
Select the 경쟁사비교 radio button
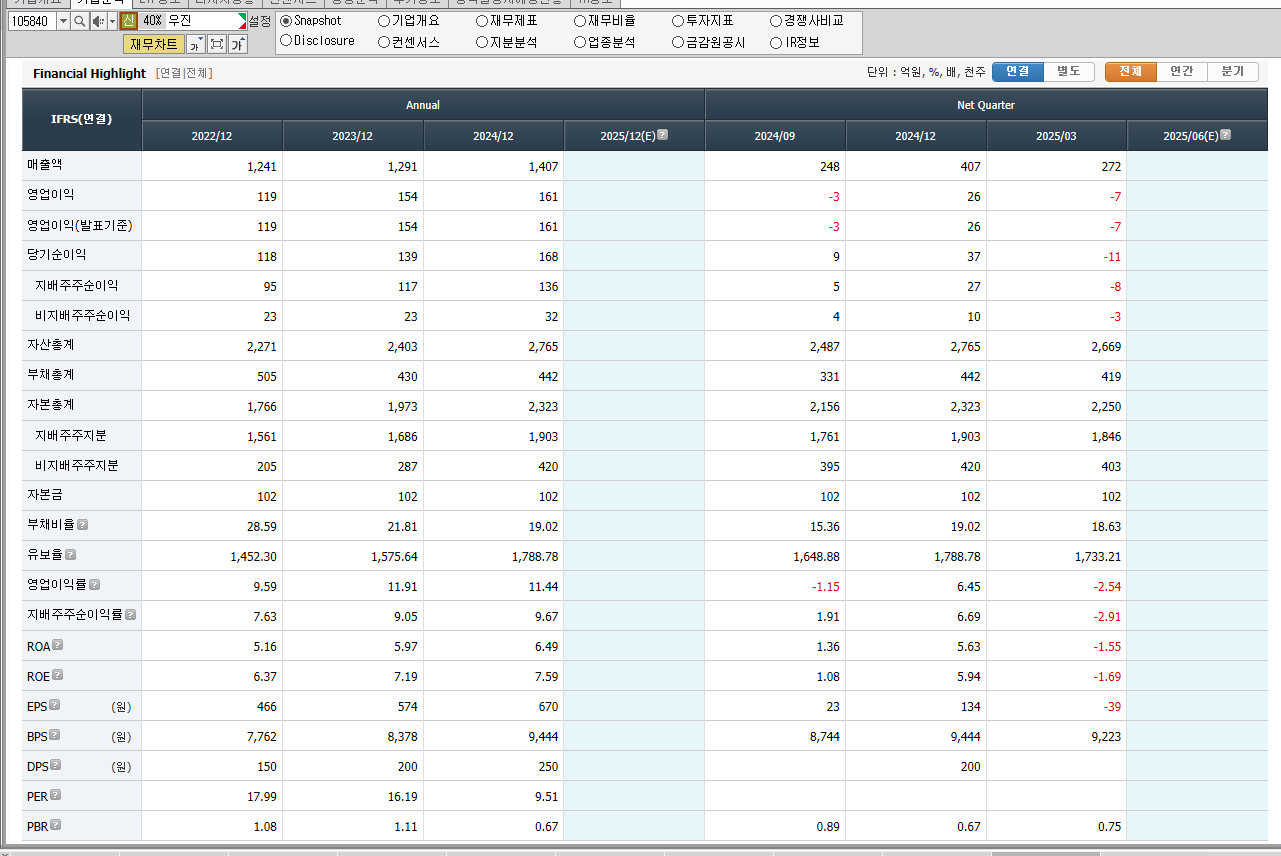pos(777,21)
